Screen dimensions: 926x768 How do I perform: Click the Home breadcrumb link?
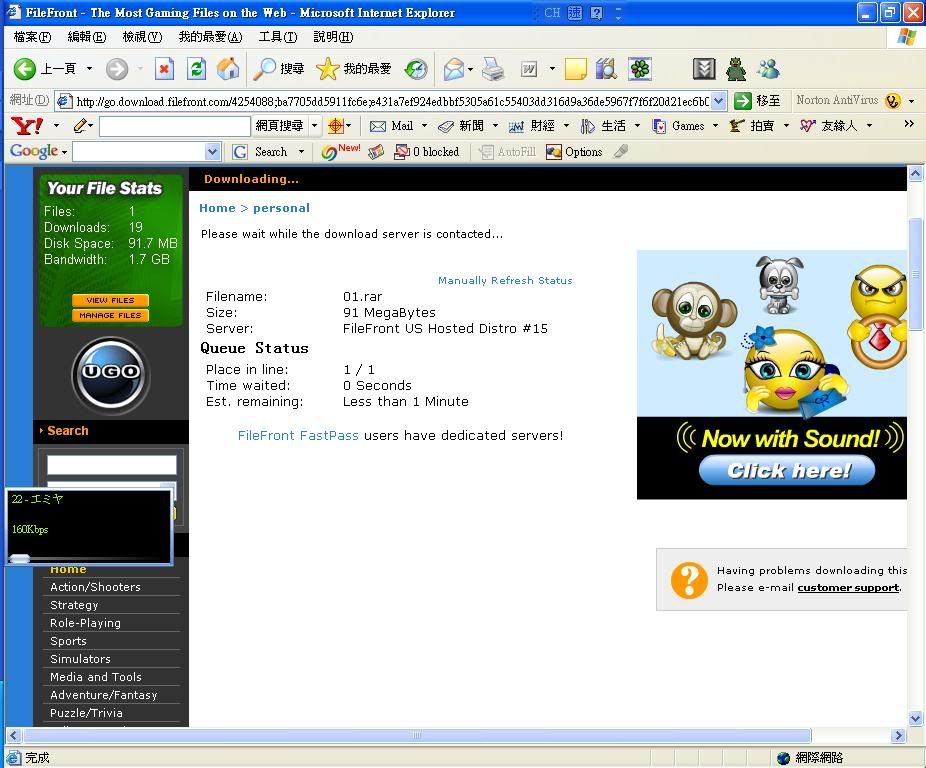(217, 208)
